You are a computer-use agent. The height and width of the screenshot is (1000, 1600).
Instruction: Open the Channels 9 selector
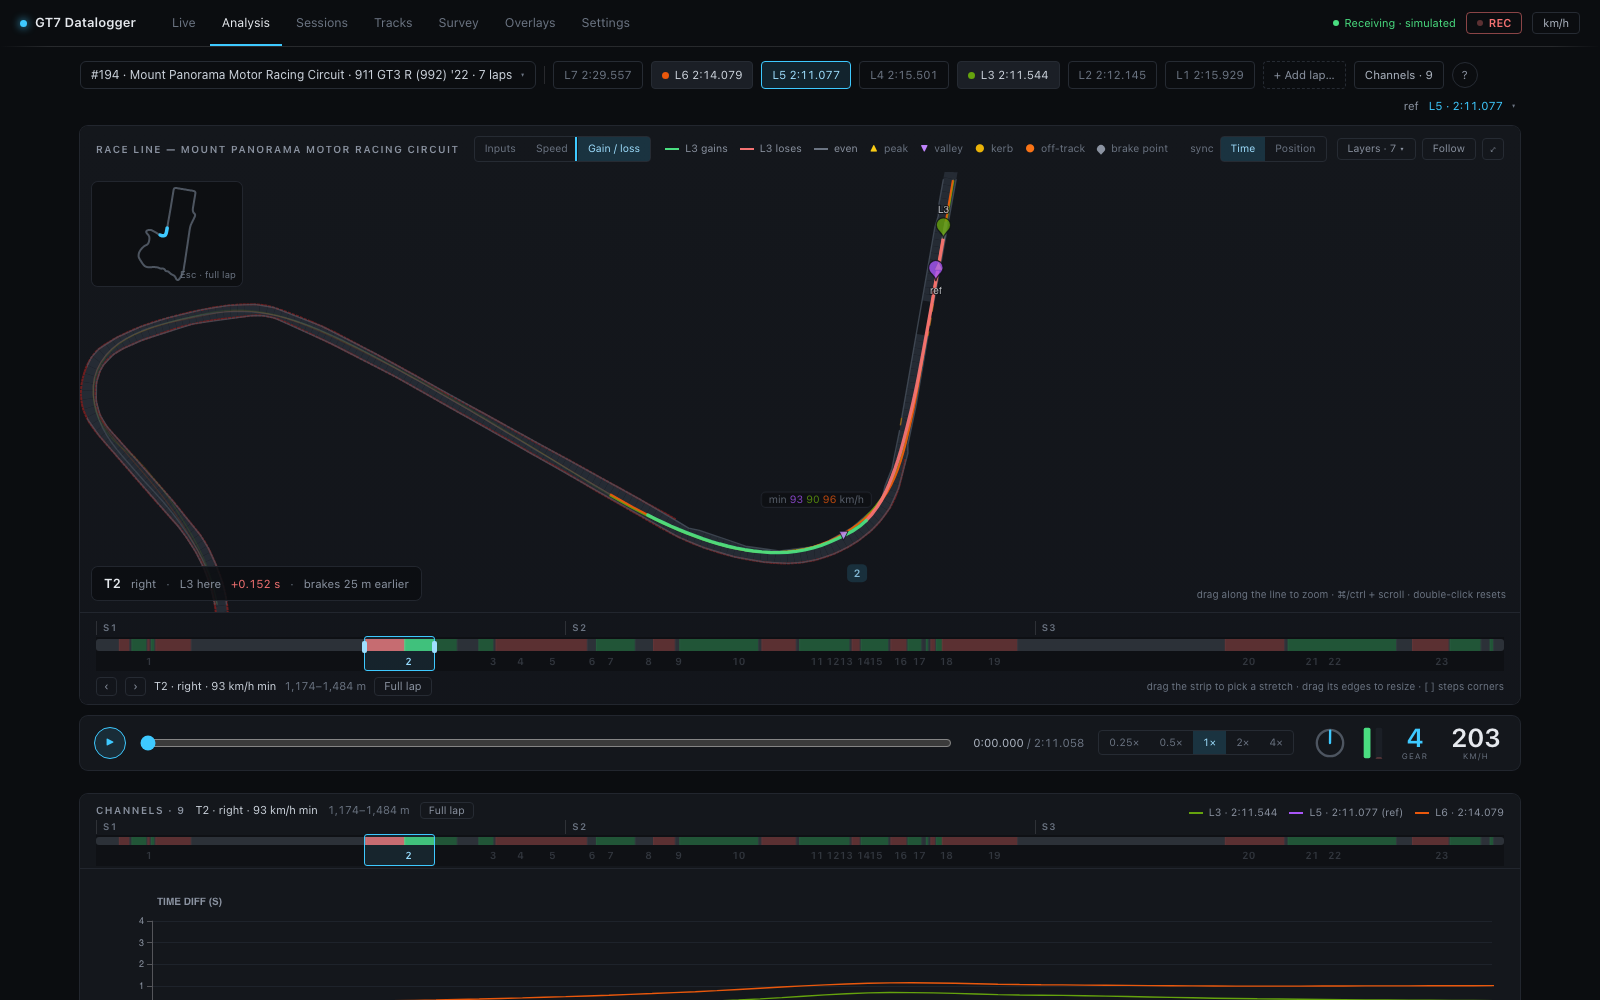1398,75
